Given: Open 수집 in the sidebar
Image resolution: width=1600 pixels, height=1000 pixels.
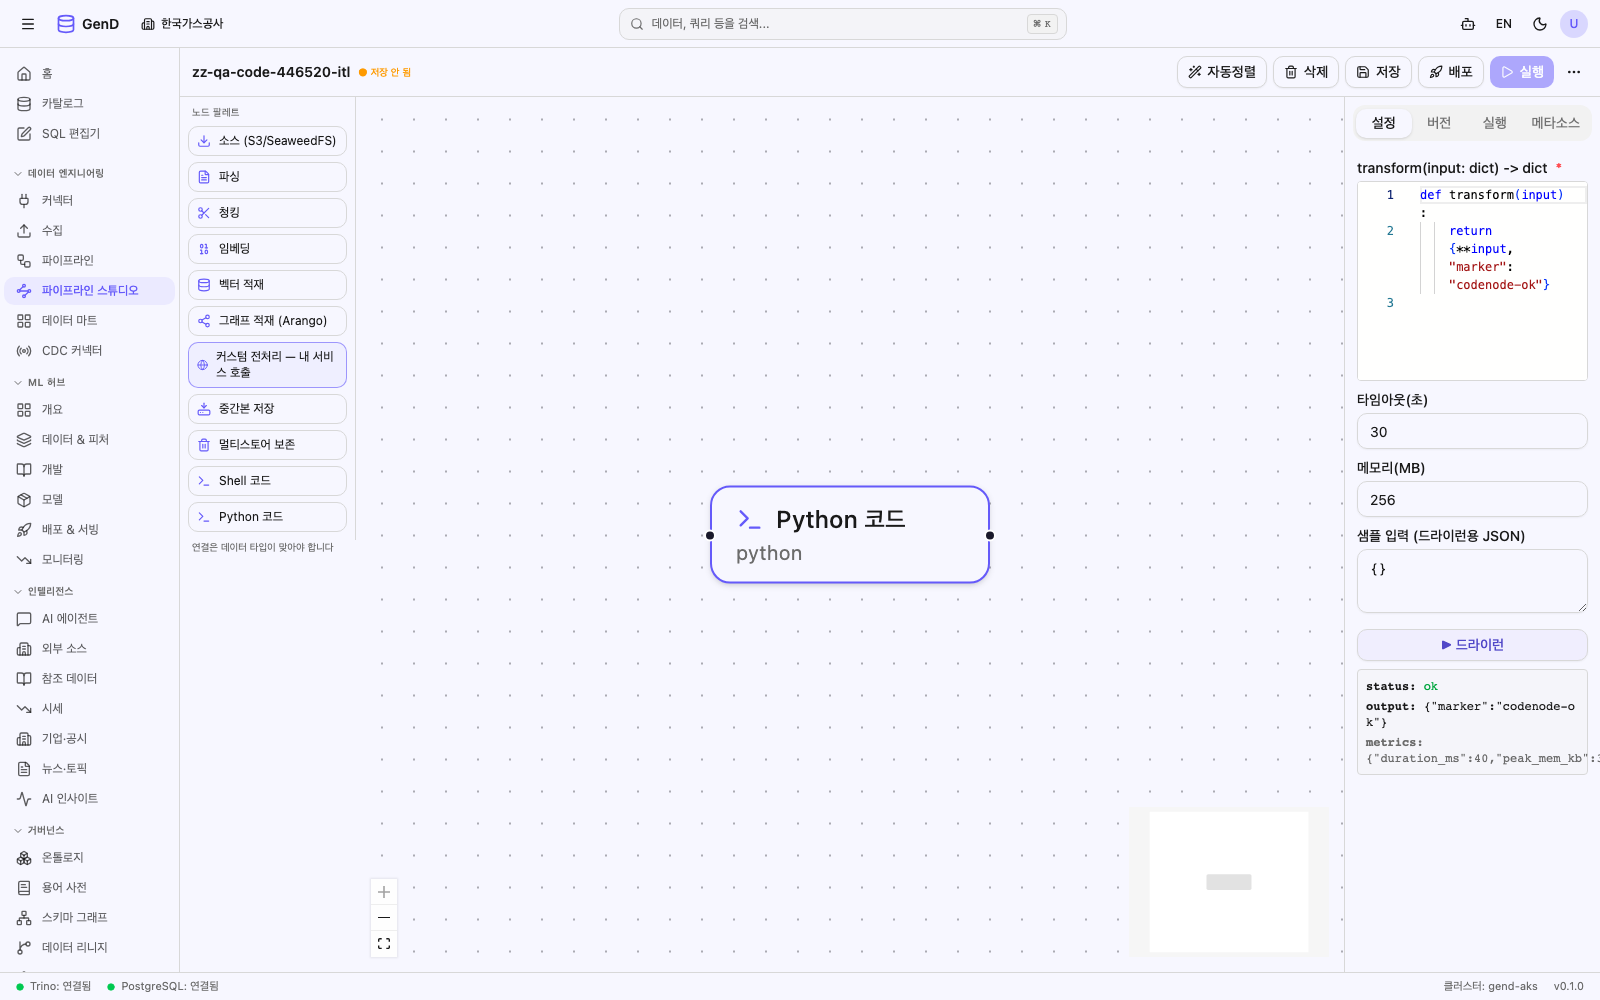Looking at the screenshot, I should pos(90,231).
